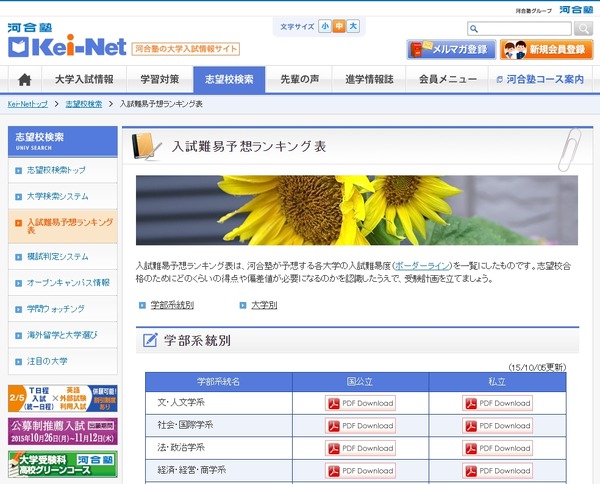Viewport: 600px width, 484px height.
Task: Jump to 学部系統別 anchor link
Action: point(172,305)
